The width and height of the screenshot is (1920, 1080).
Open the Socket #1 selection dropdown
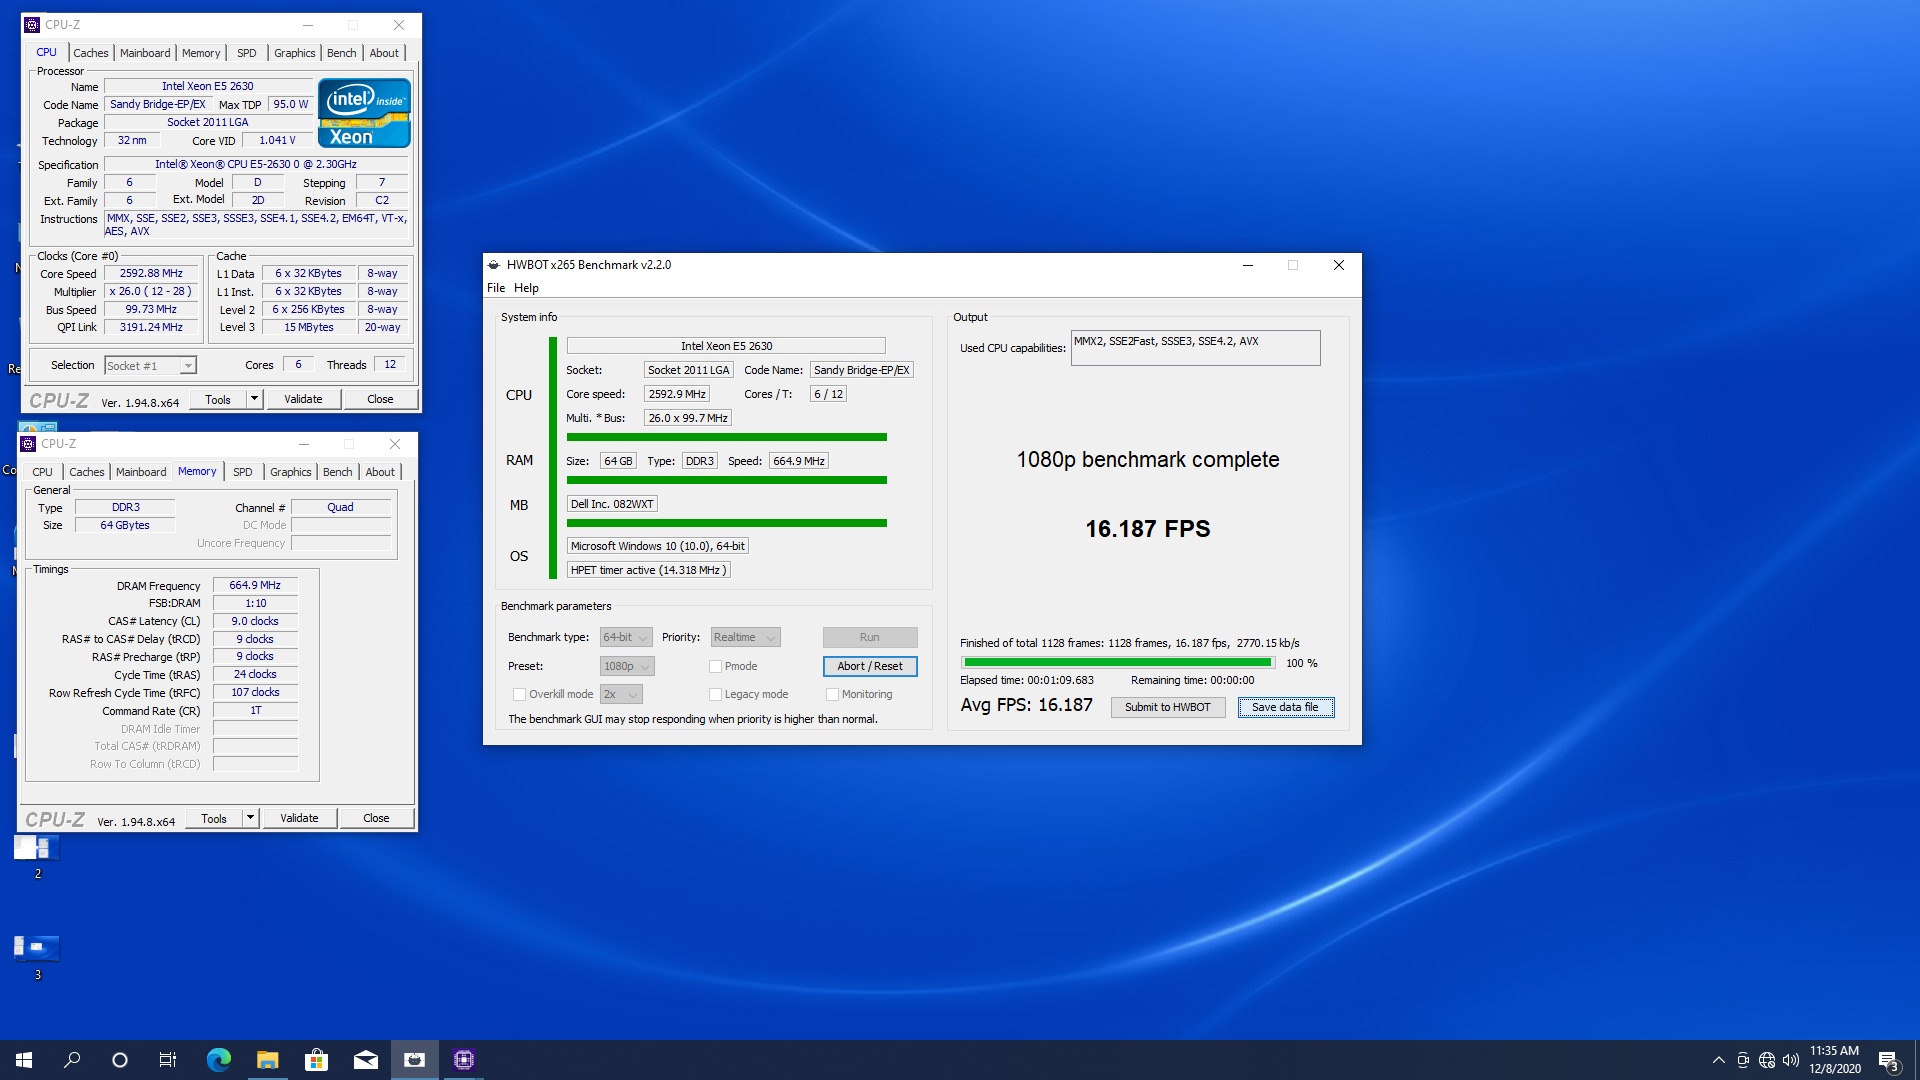tap(150, 366)
